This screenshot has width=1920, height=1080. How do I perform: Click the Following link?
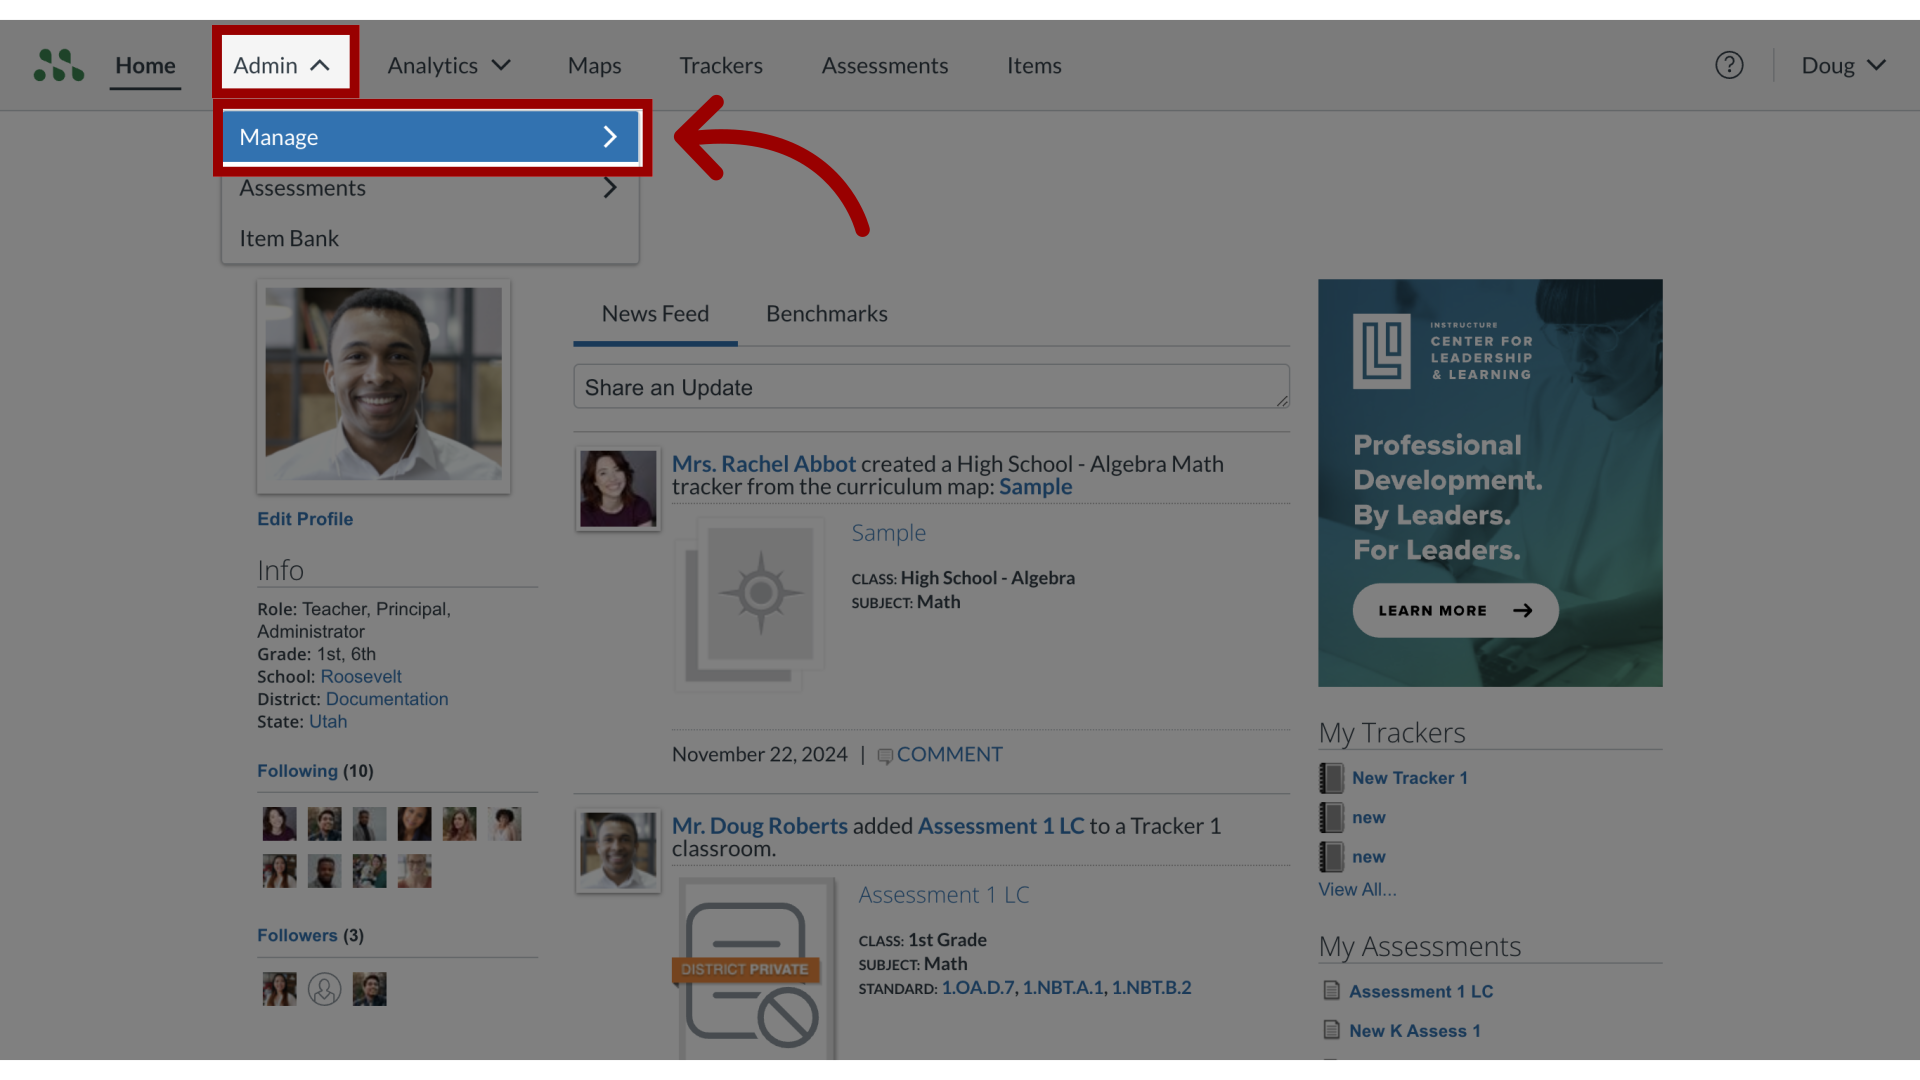pos(297,771)
